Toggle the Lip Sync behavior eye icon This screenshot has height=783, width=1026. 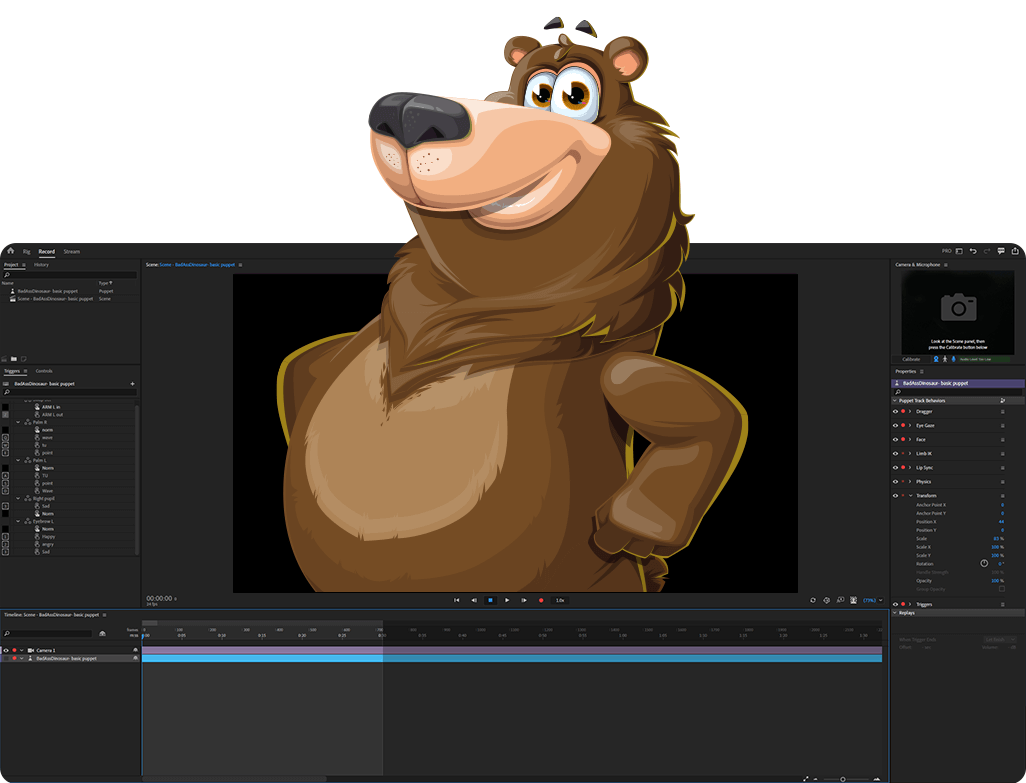895,467
